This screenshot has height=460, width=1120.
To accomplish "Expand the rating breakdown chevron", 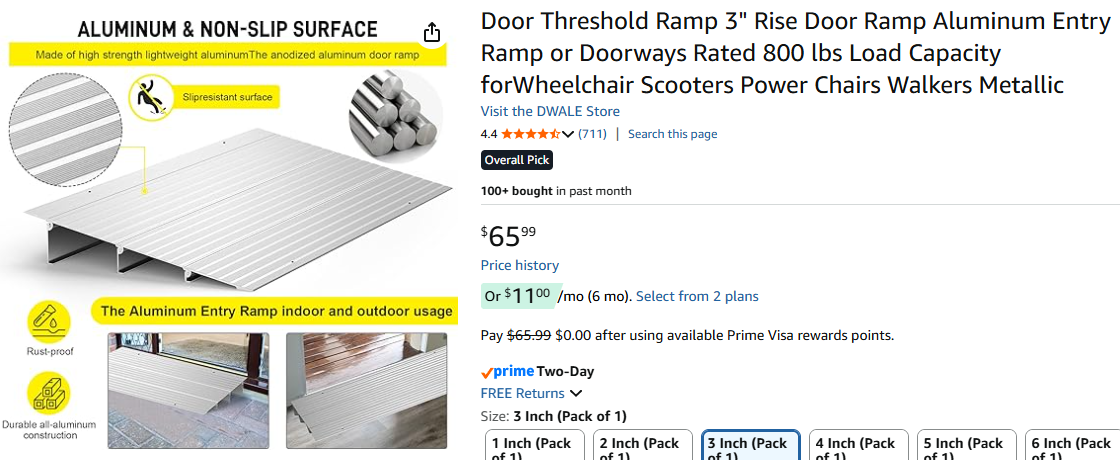I will coord(569,134).
